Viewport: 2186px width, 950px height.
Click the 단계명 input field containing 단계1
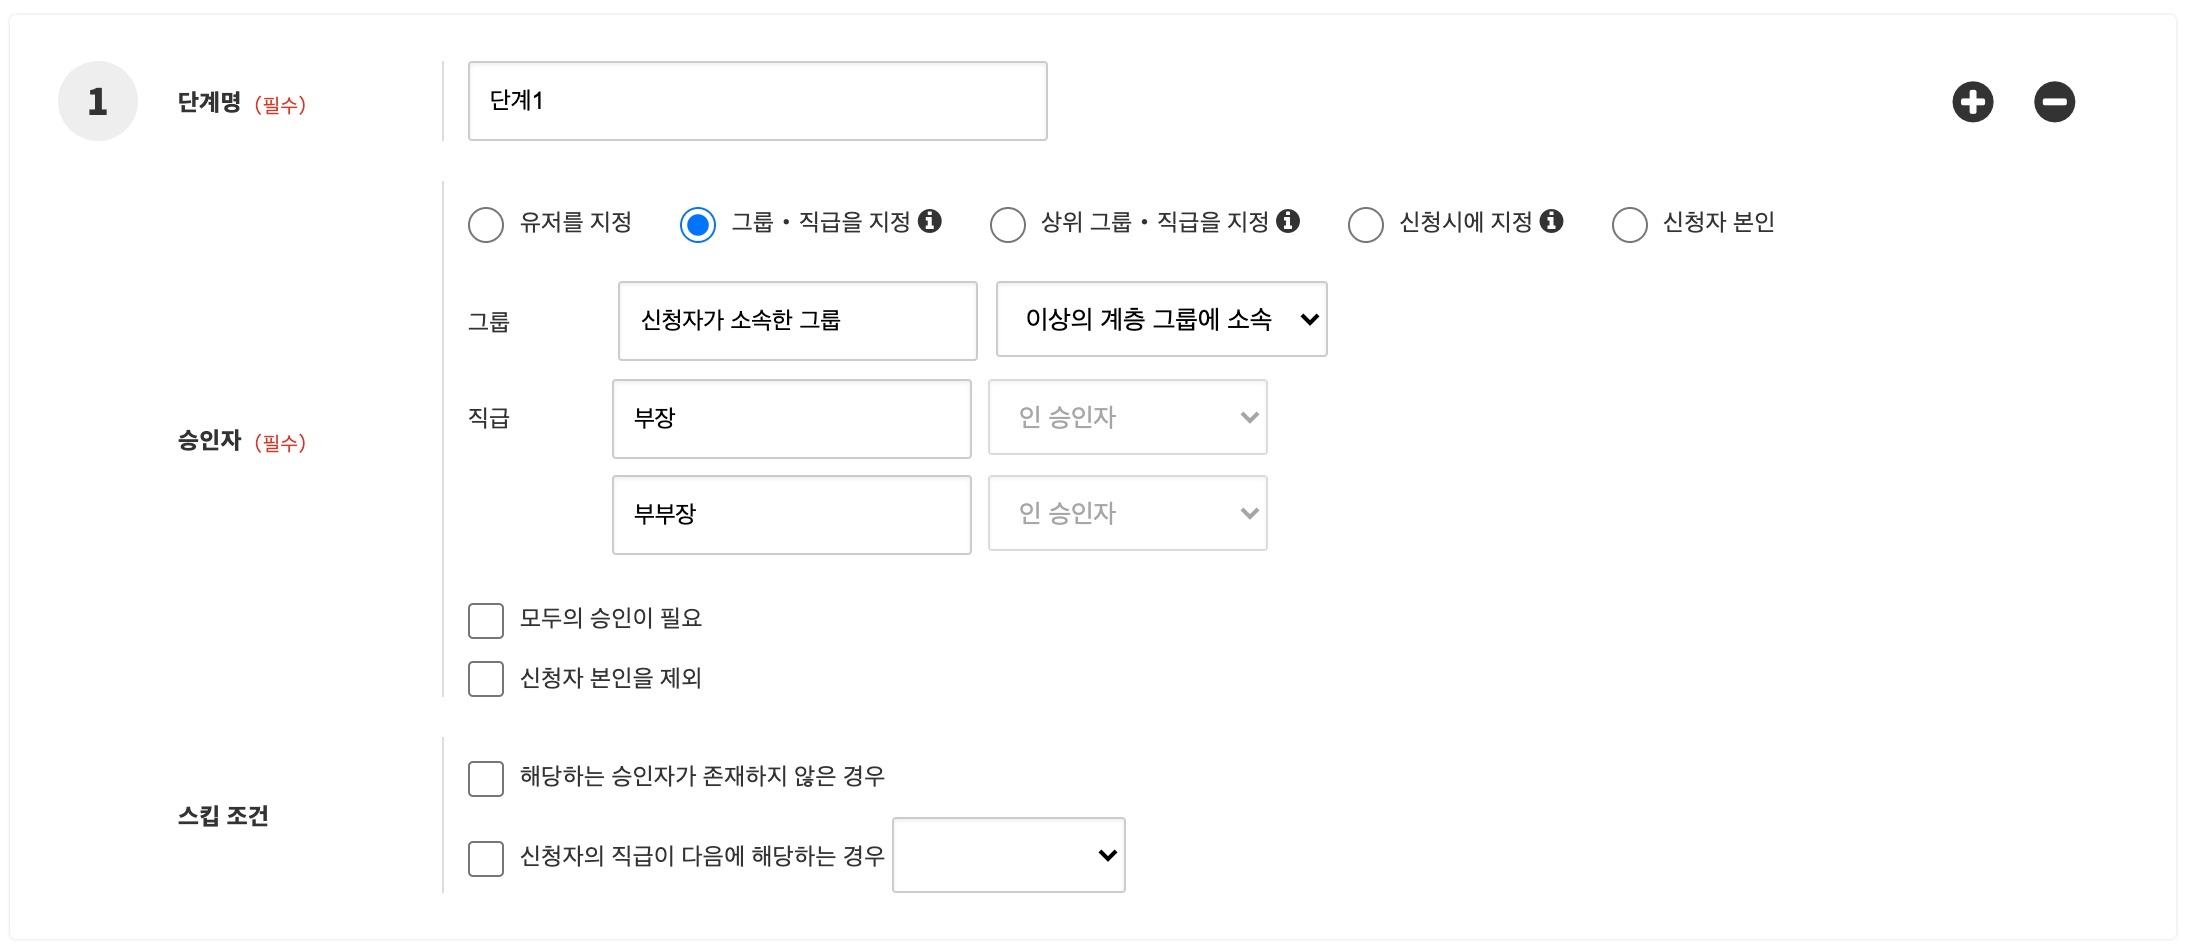[757, 101]
